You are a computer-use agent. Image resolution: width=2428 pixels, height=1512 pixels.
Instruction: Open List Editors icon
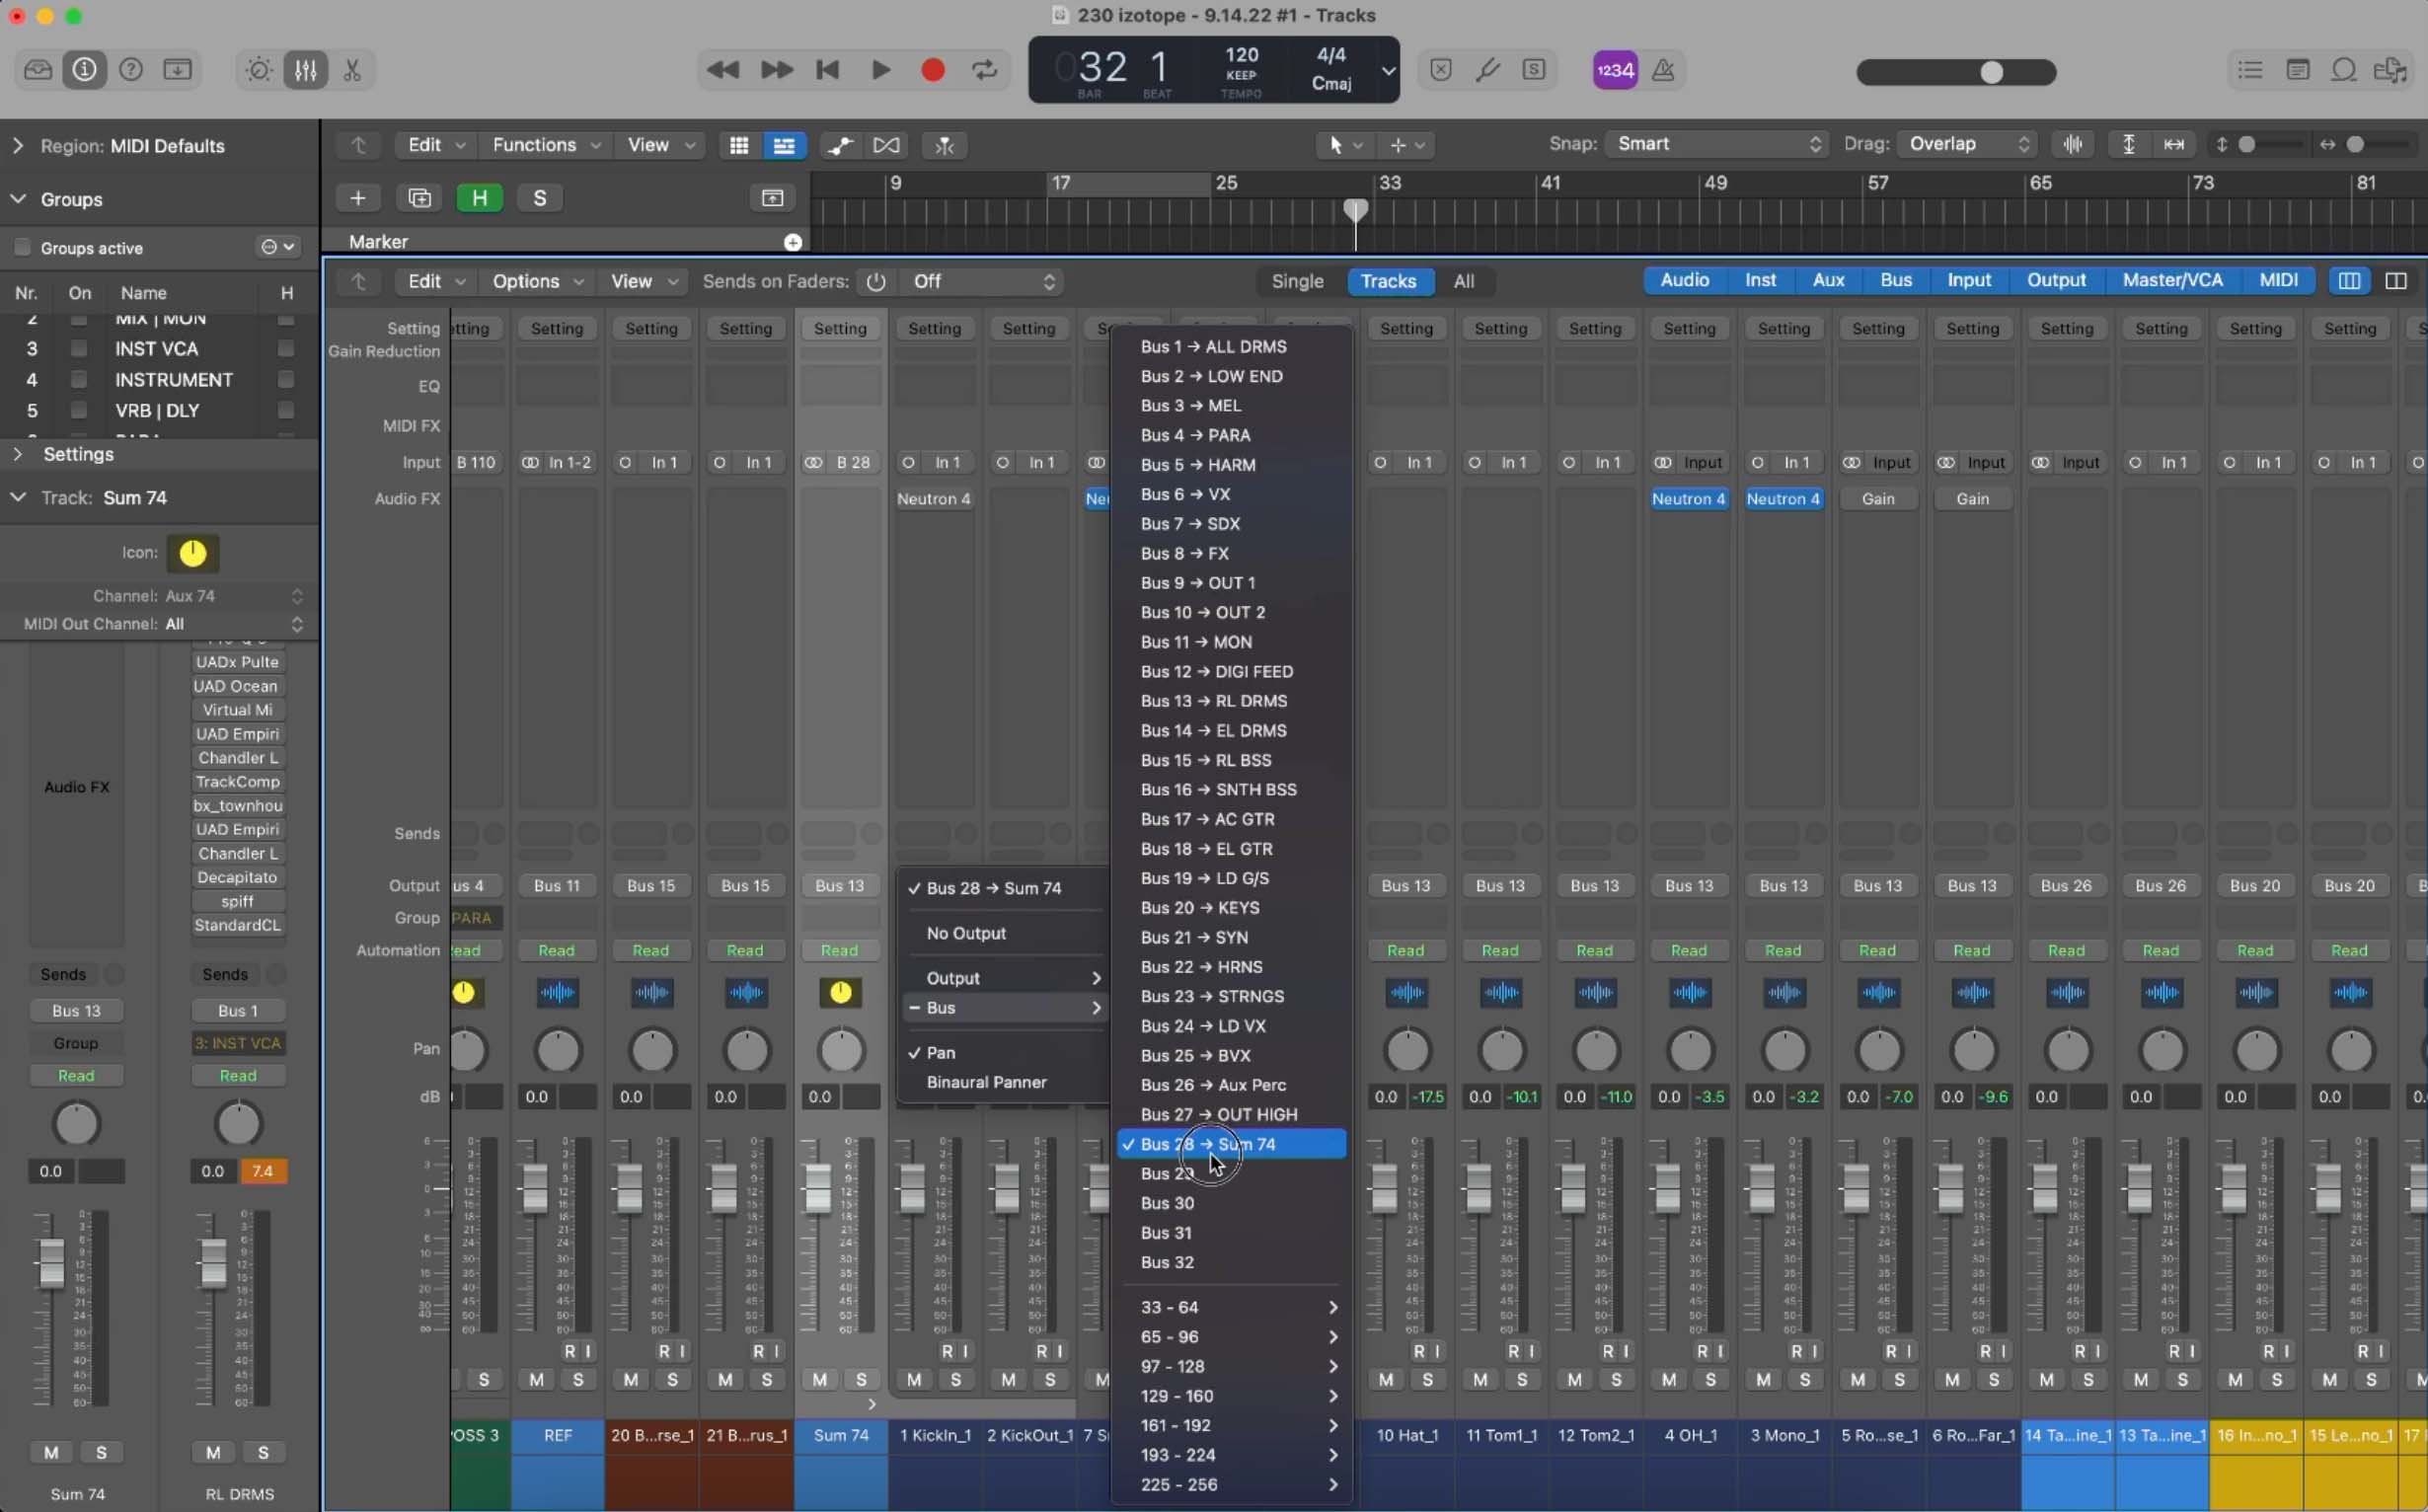pos(2250,70)
